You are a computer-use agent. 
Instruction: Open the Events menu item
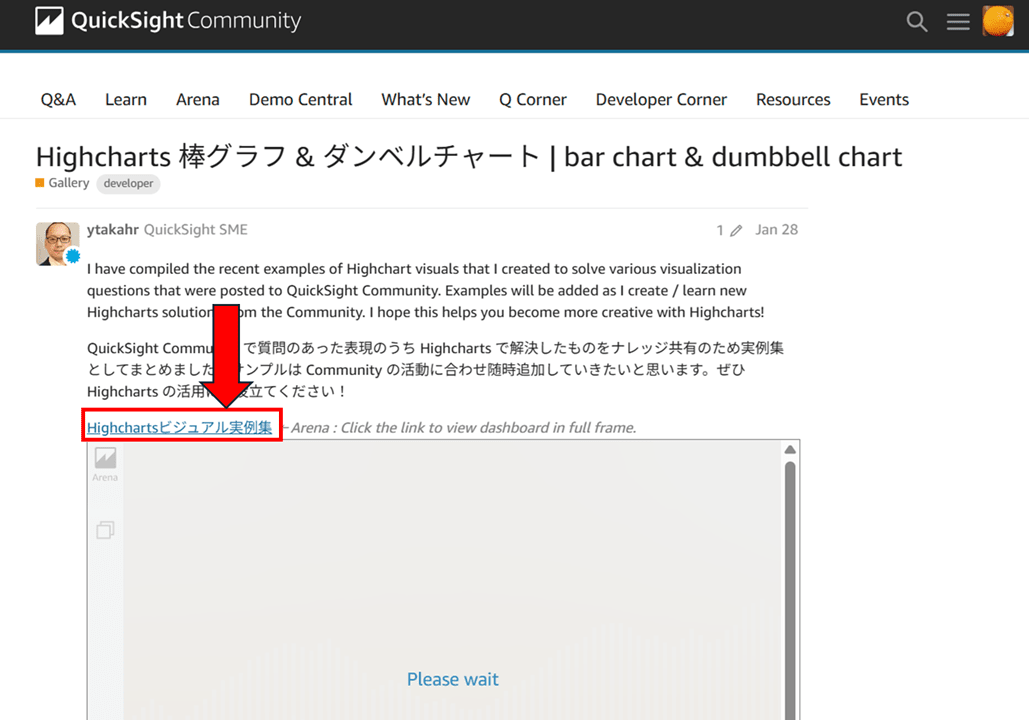pos(884,100)
